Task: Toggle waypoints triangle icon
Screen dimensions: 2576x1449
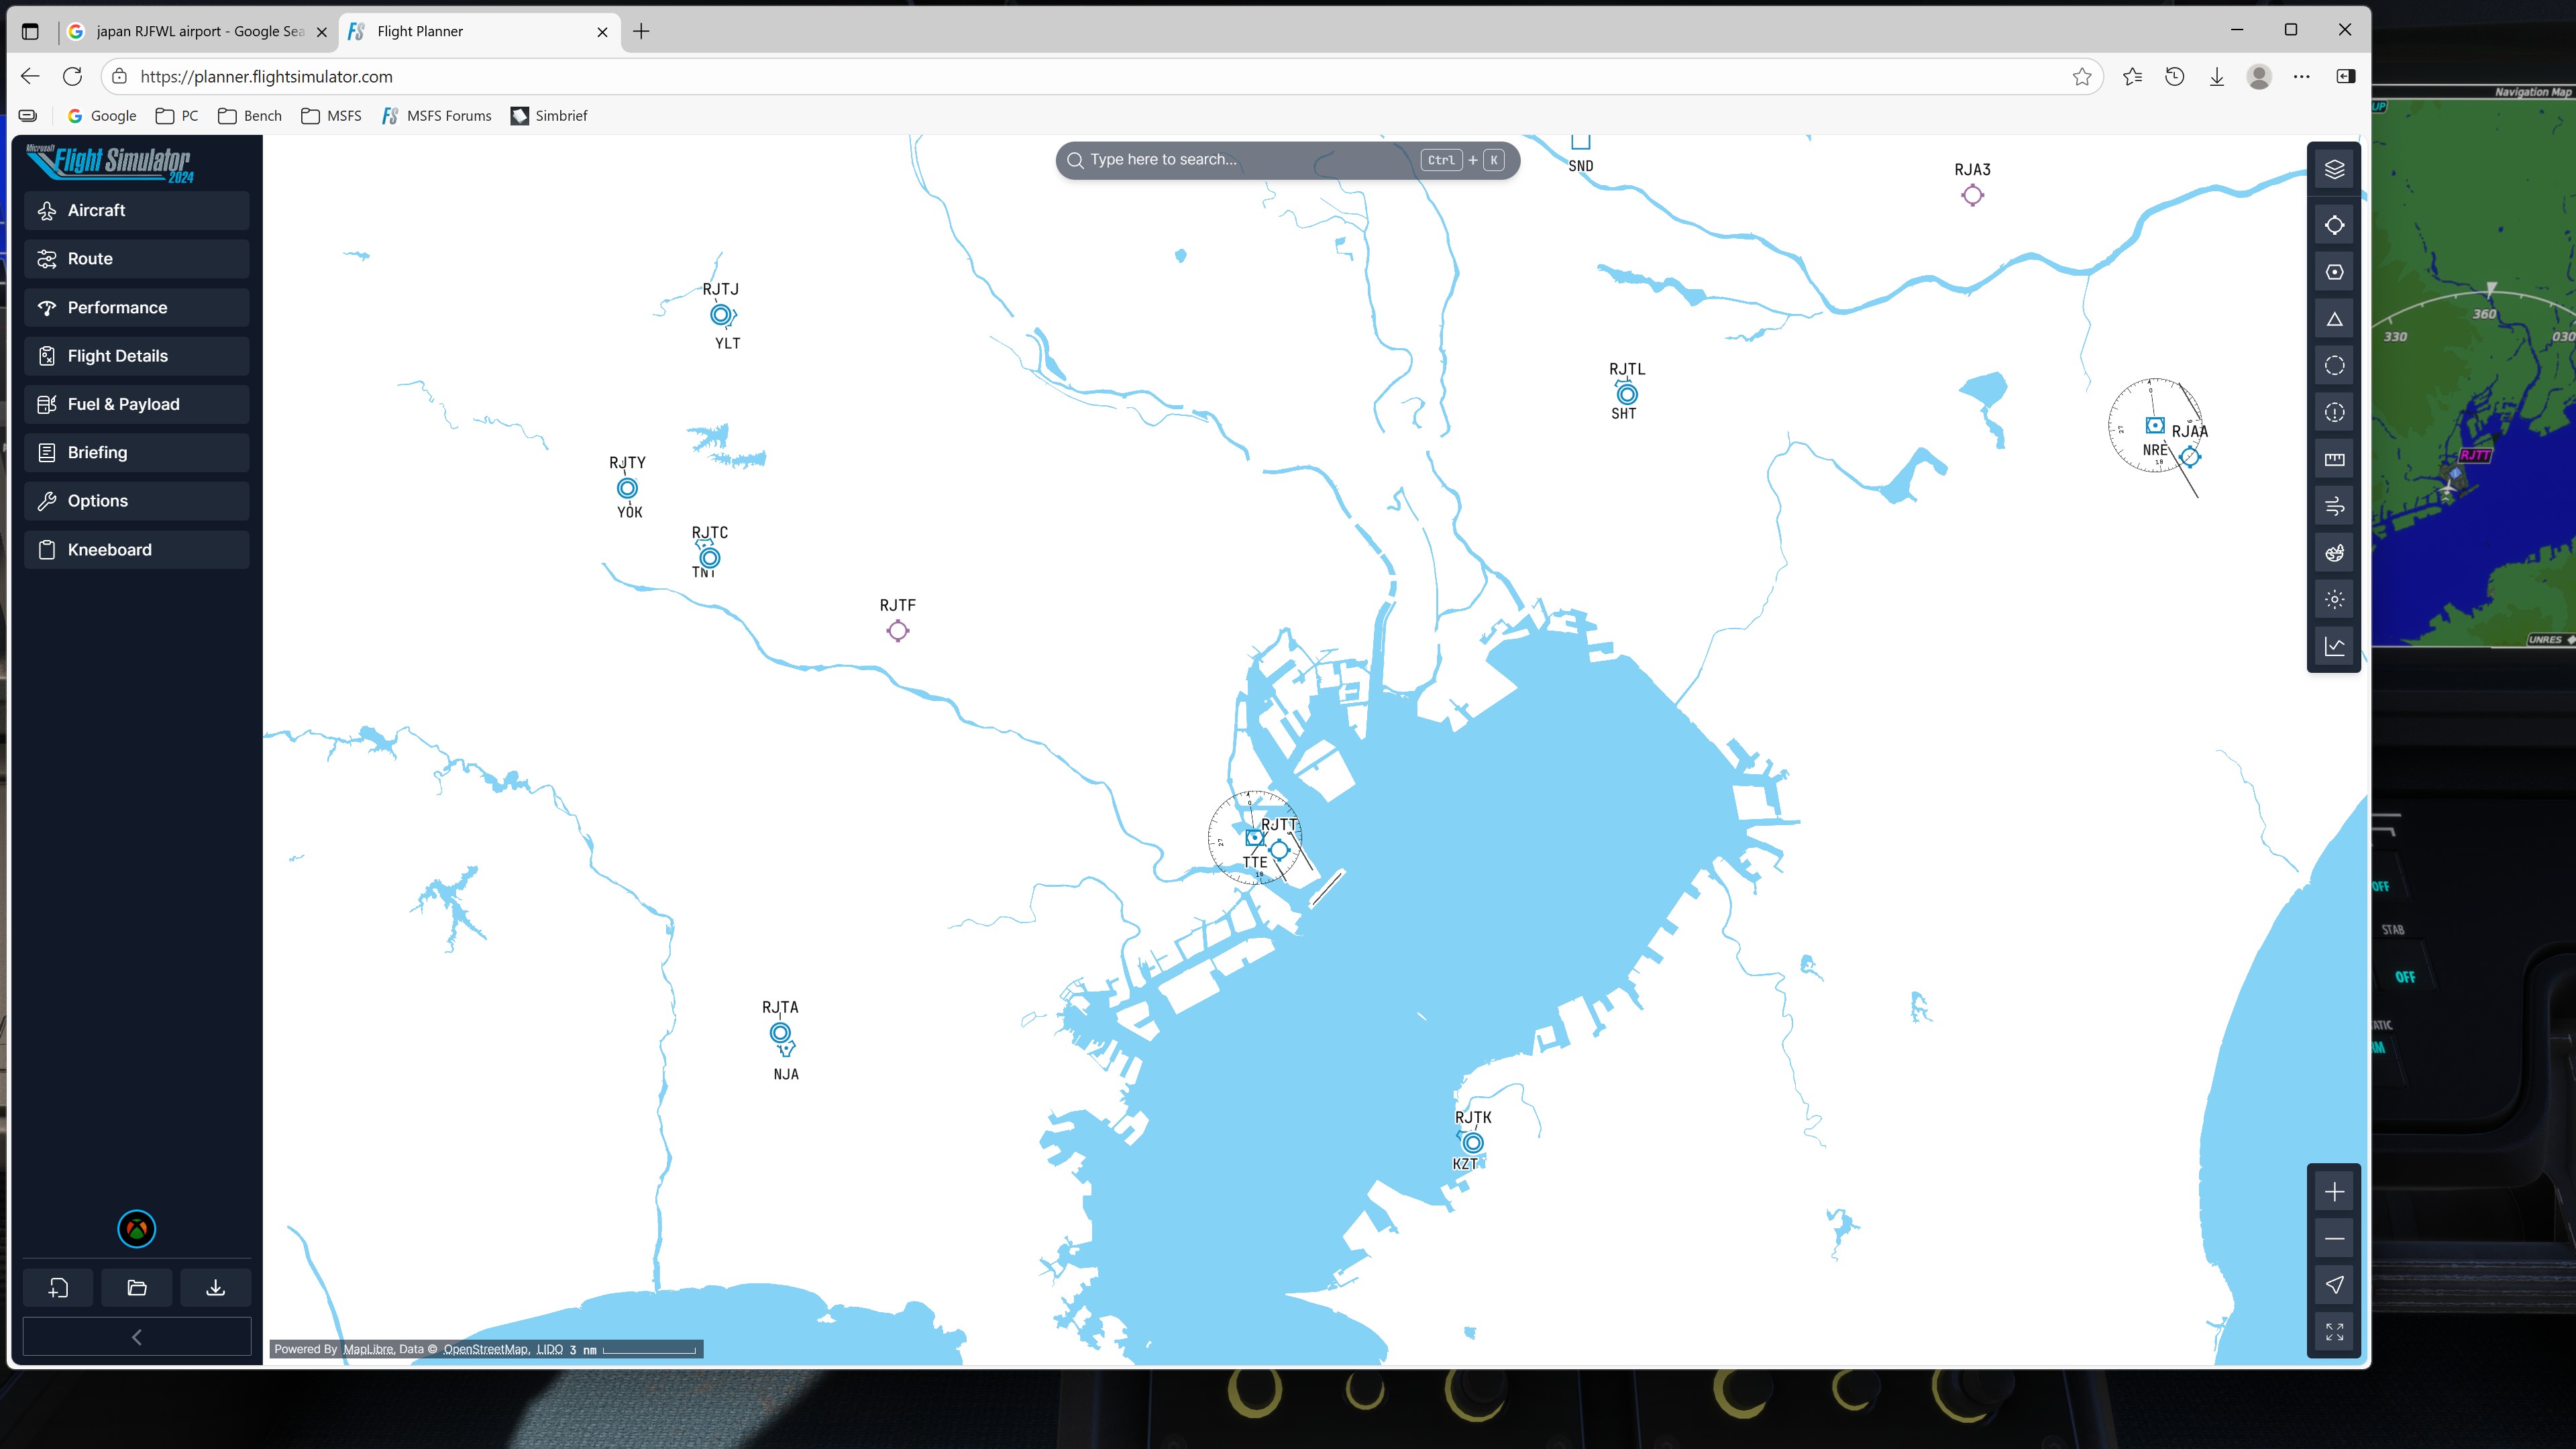Action: coord(2334,319)
